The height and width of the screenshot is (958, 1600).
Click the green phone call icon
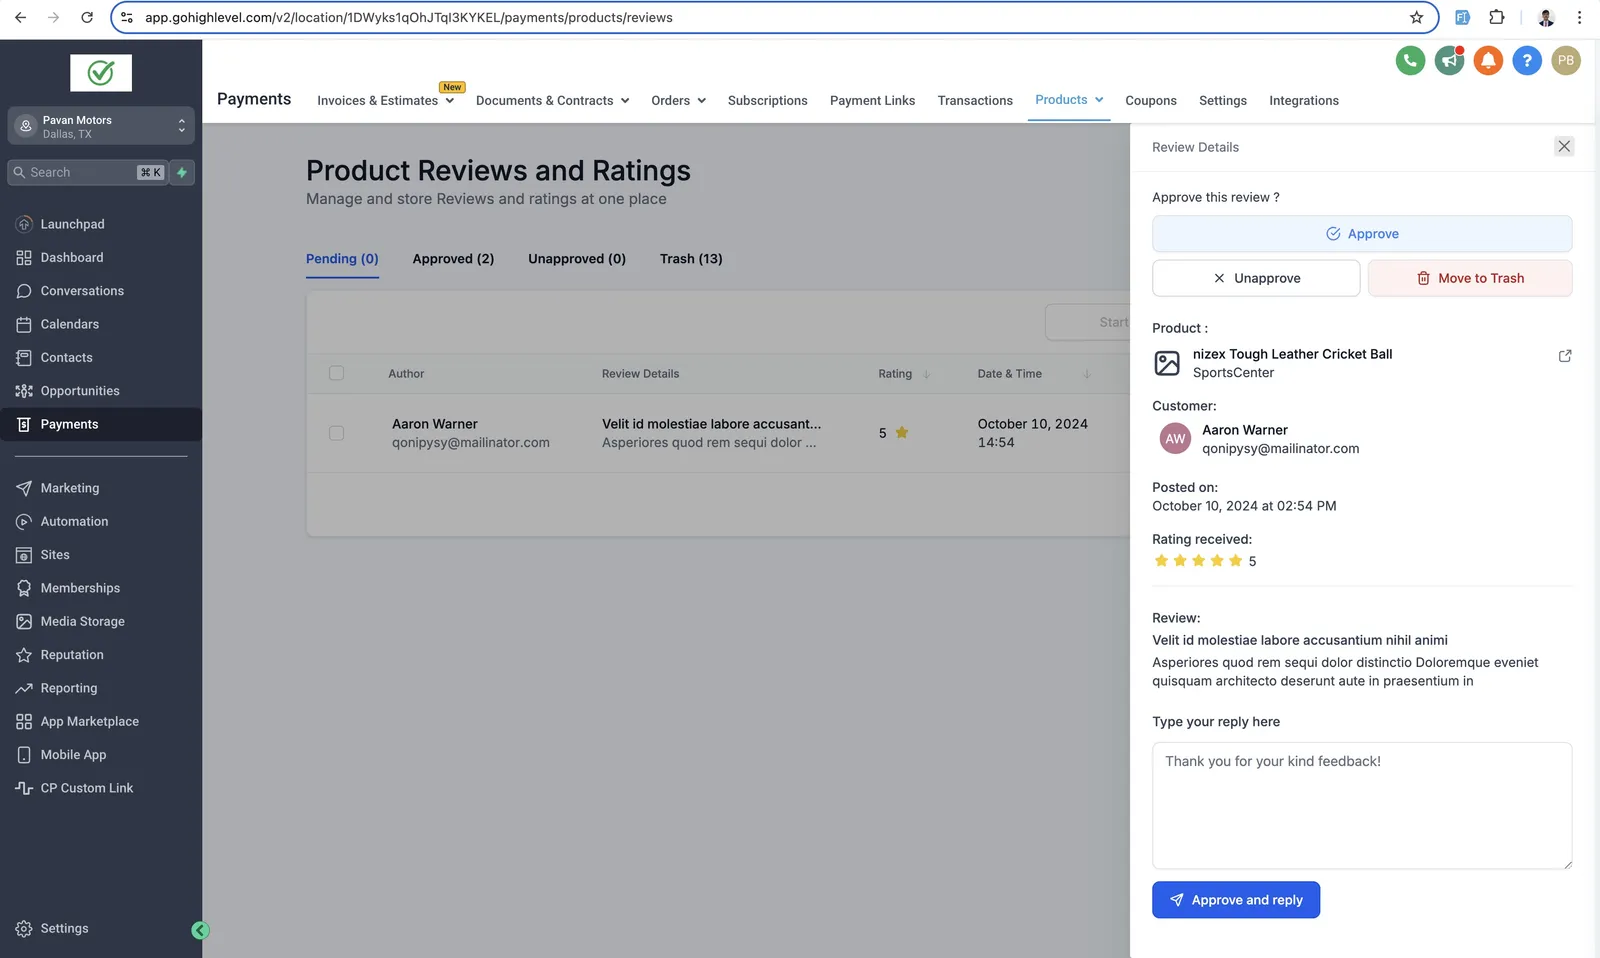[1410, 61]
